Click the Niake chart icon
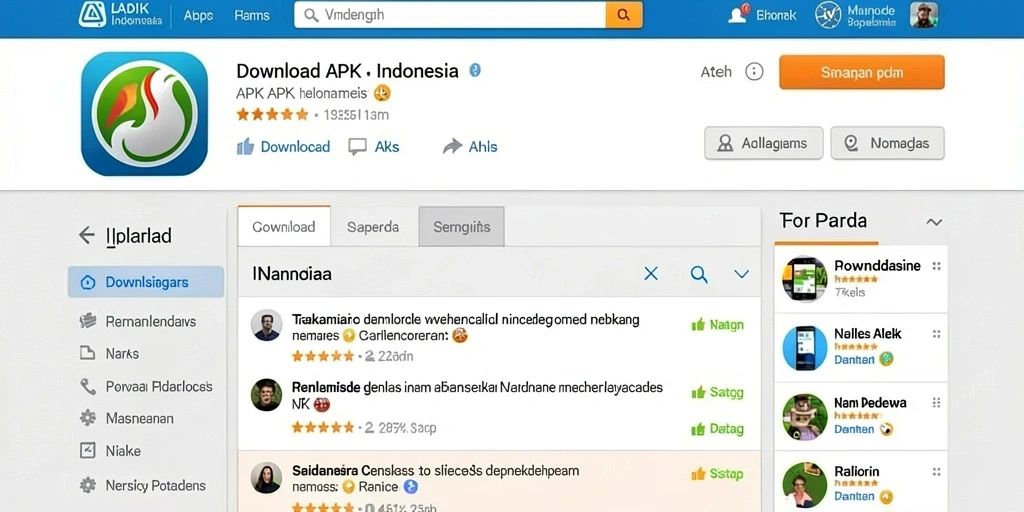 pos(88,451)
